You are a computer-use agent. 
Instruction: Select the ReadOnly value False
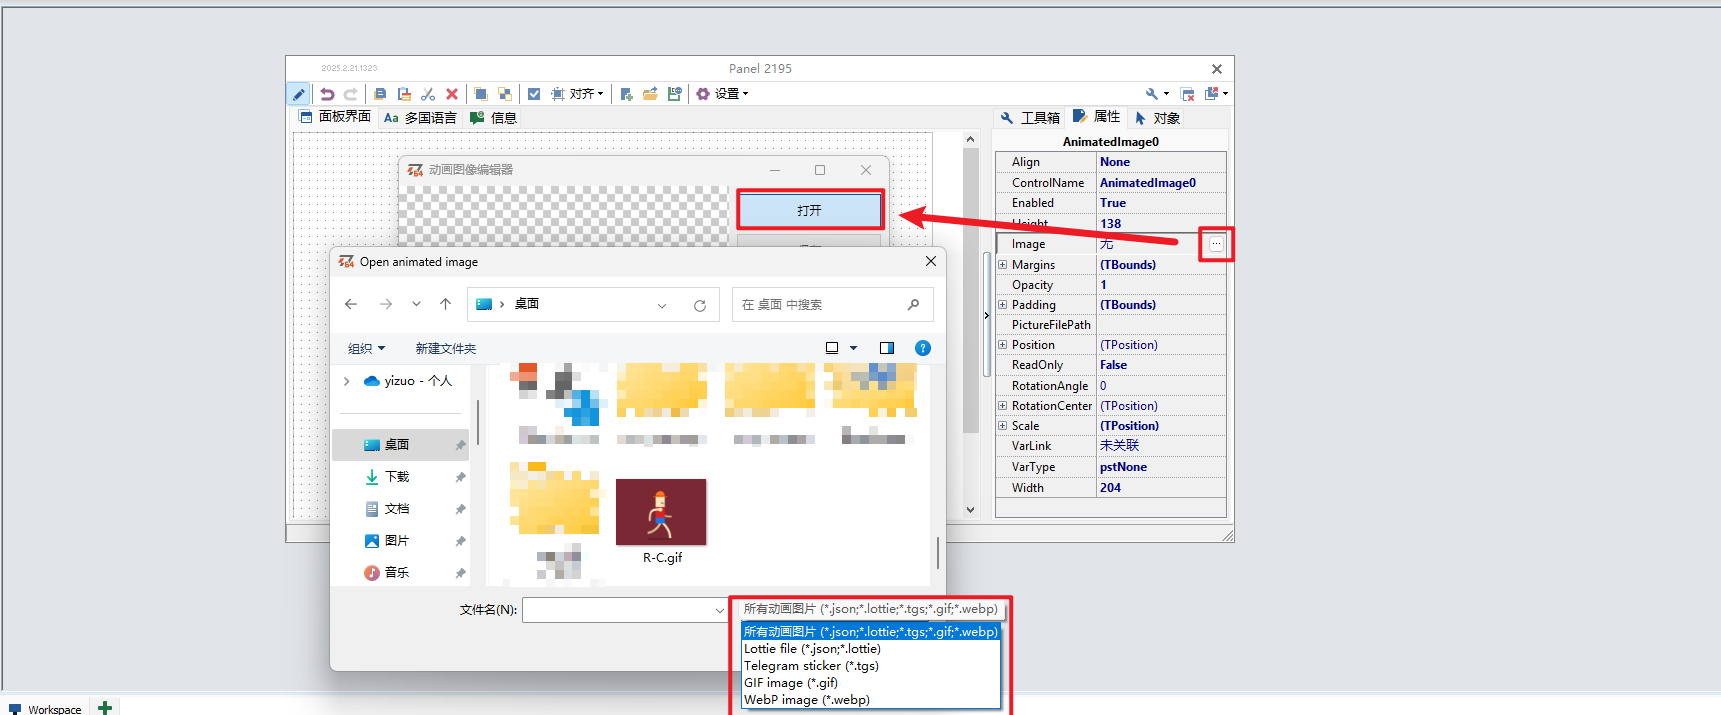(x=1161, y=365)
